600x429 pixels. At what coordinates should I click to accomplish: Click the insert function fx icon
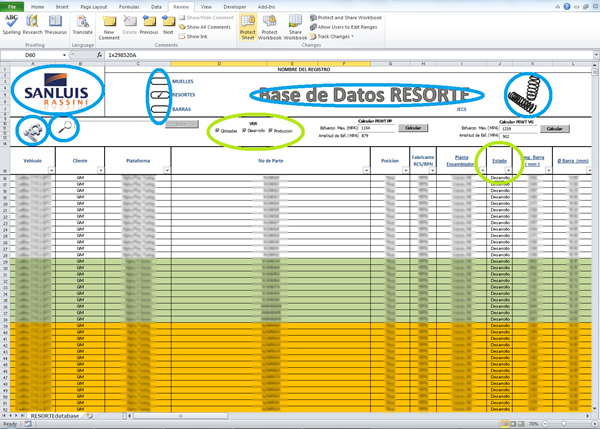tap(99, 55)
